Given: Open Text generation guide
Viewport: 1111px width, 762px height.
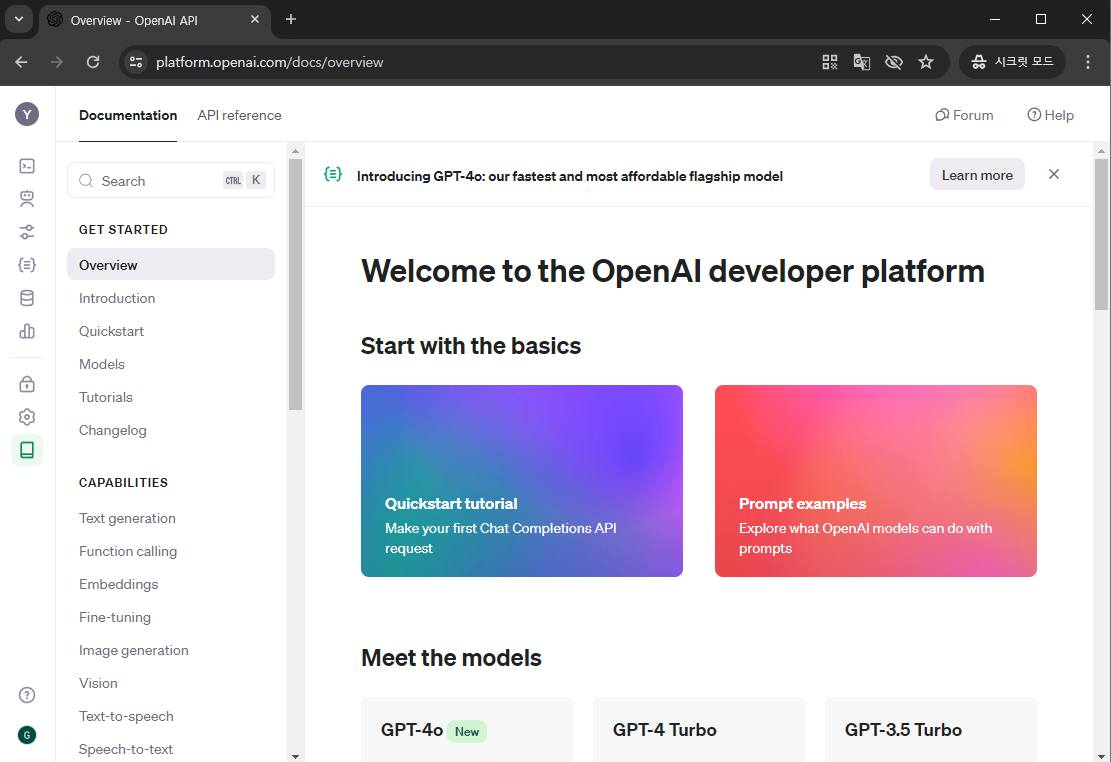Looking at the screenshot, I should [127, 518].
